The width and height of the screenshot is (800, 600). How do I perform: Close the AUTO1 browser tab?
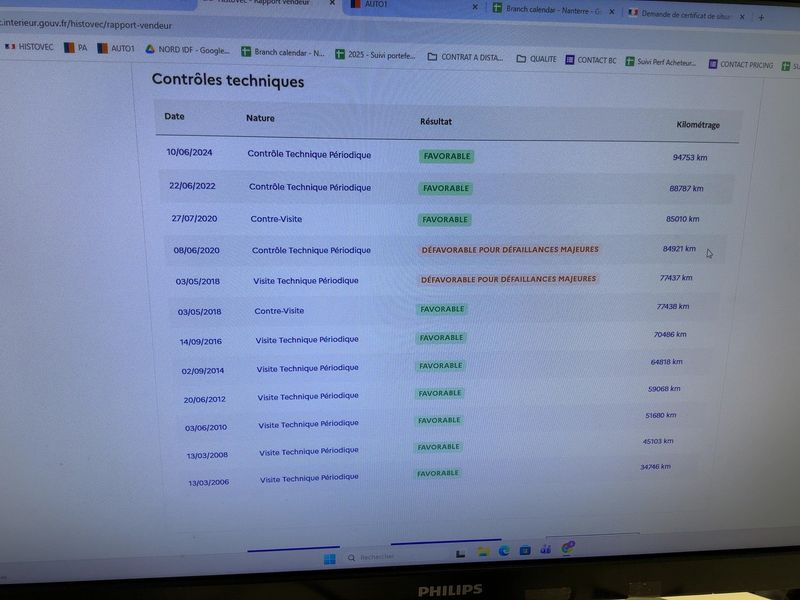point(474,7)
